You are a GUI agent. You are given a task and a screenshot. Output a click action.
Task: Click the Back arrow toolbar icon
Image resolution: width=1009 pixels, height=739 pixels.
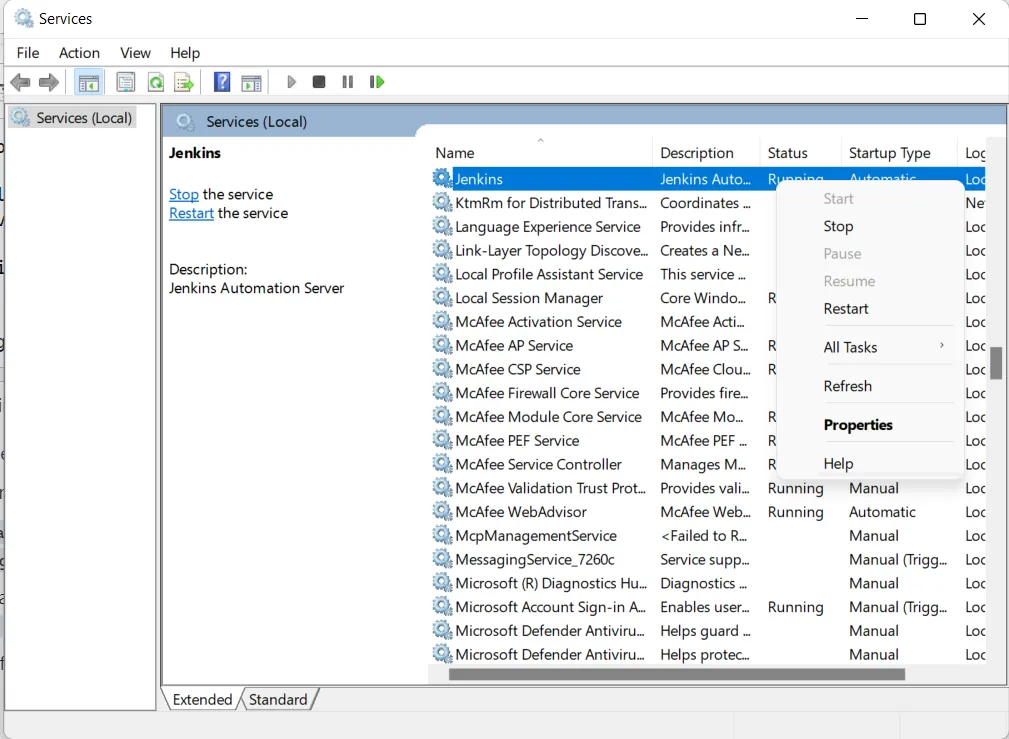[20, 82]
